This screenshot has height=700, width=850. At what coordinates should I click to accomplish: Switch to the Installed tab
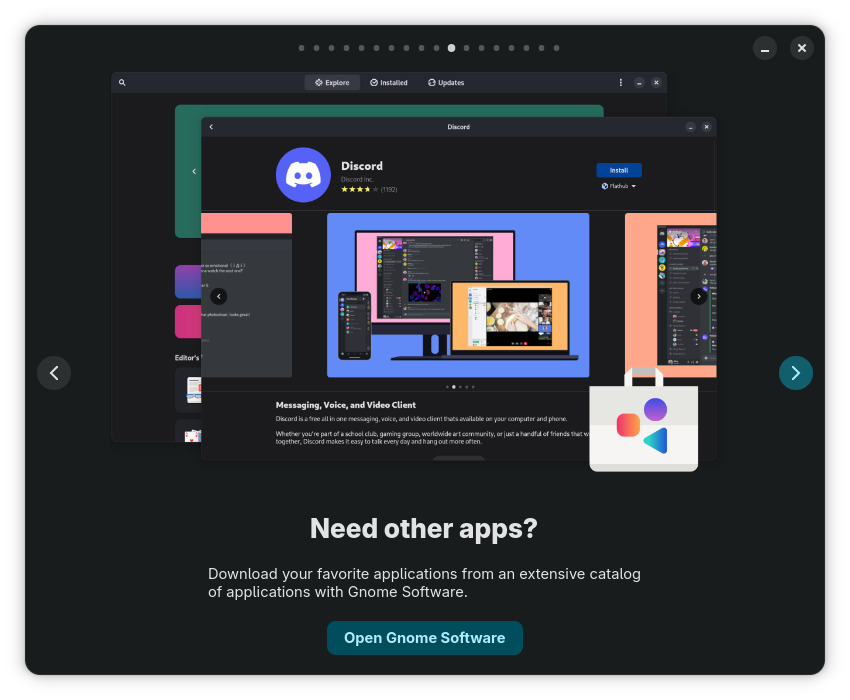point(389,83)
